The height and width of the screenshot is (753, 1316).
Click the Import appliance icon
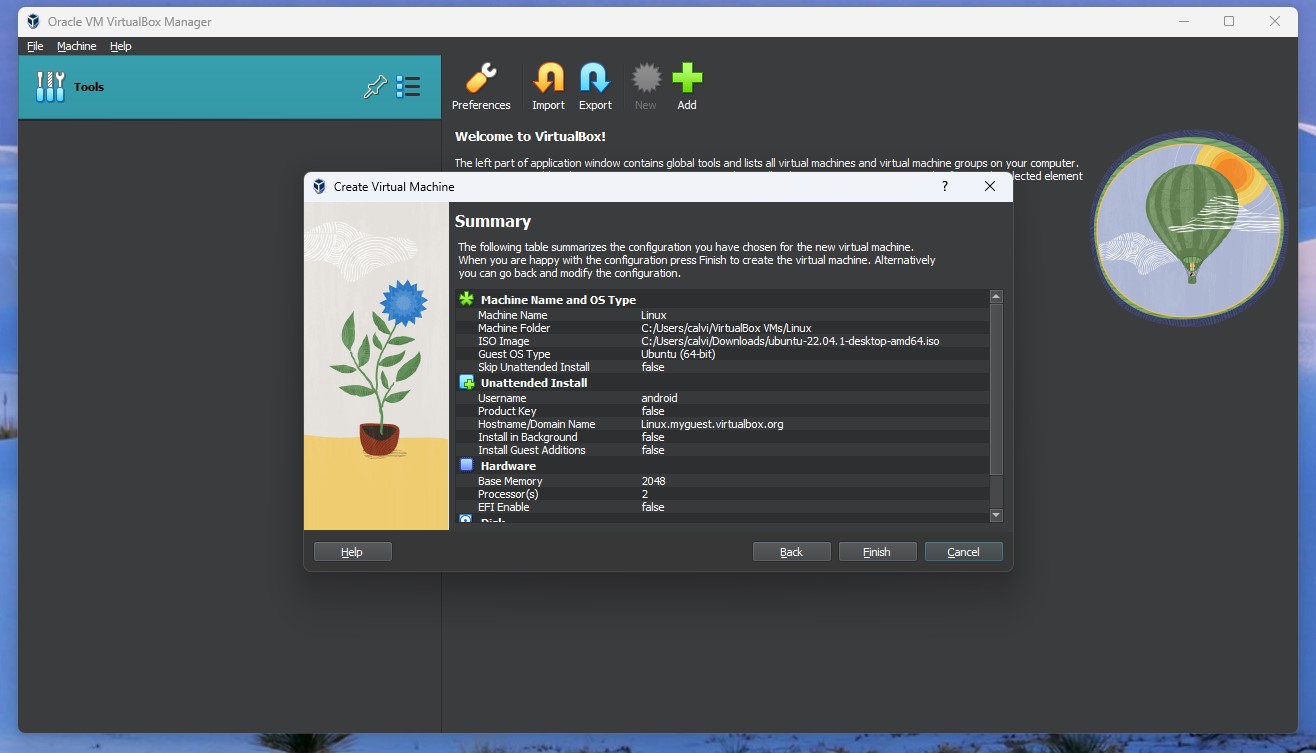click(548, 79)
